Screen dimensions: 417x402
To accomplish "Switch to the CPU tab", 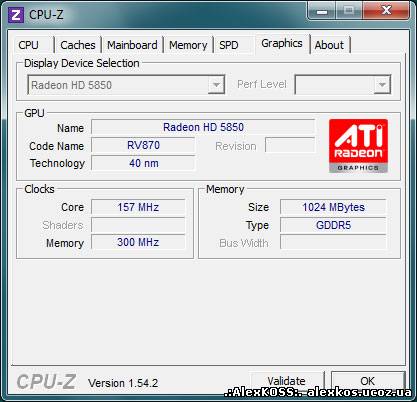I will [x=29, y=45].
